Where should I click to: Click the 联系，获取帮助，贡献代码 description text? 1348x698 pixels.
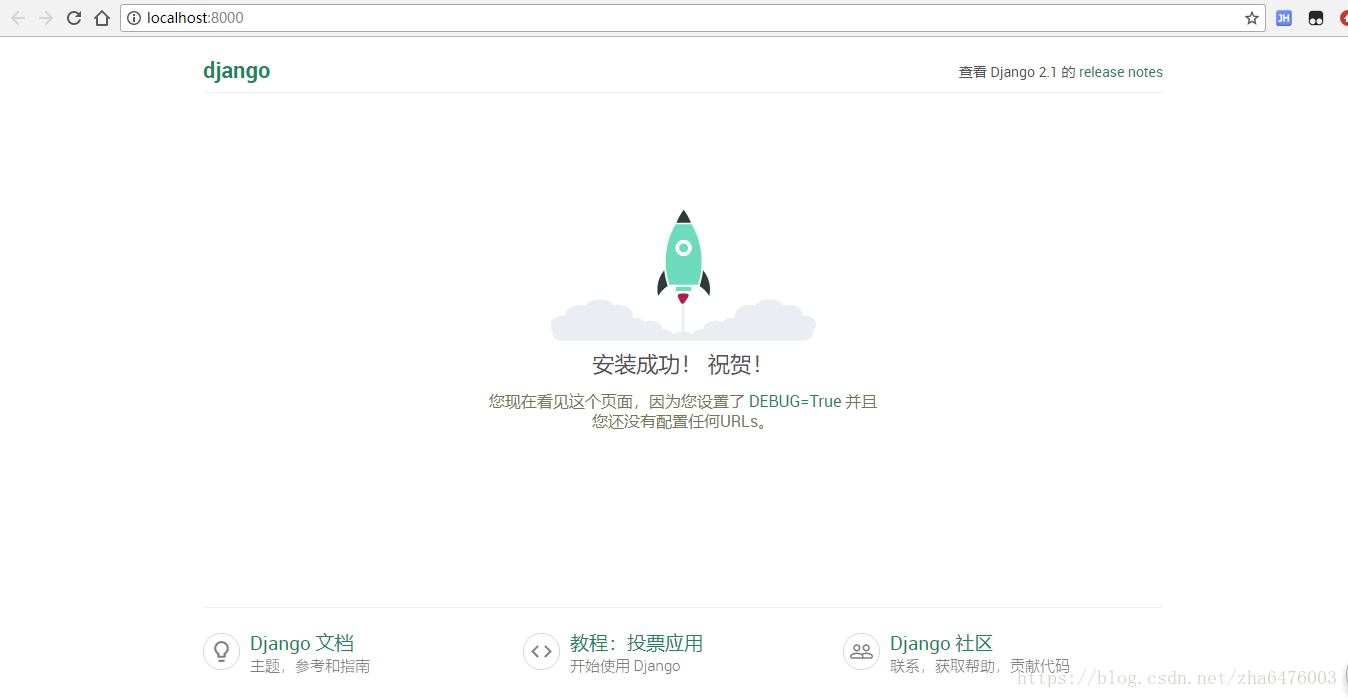(x=980, y=666)
